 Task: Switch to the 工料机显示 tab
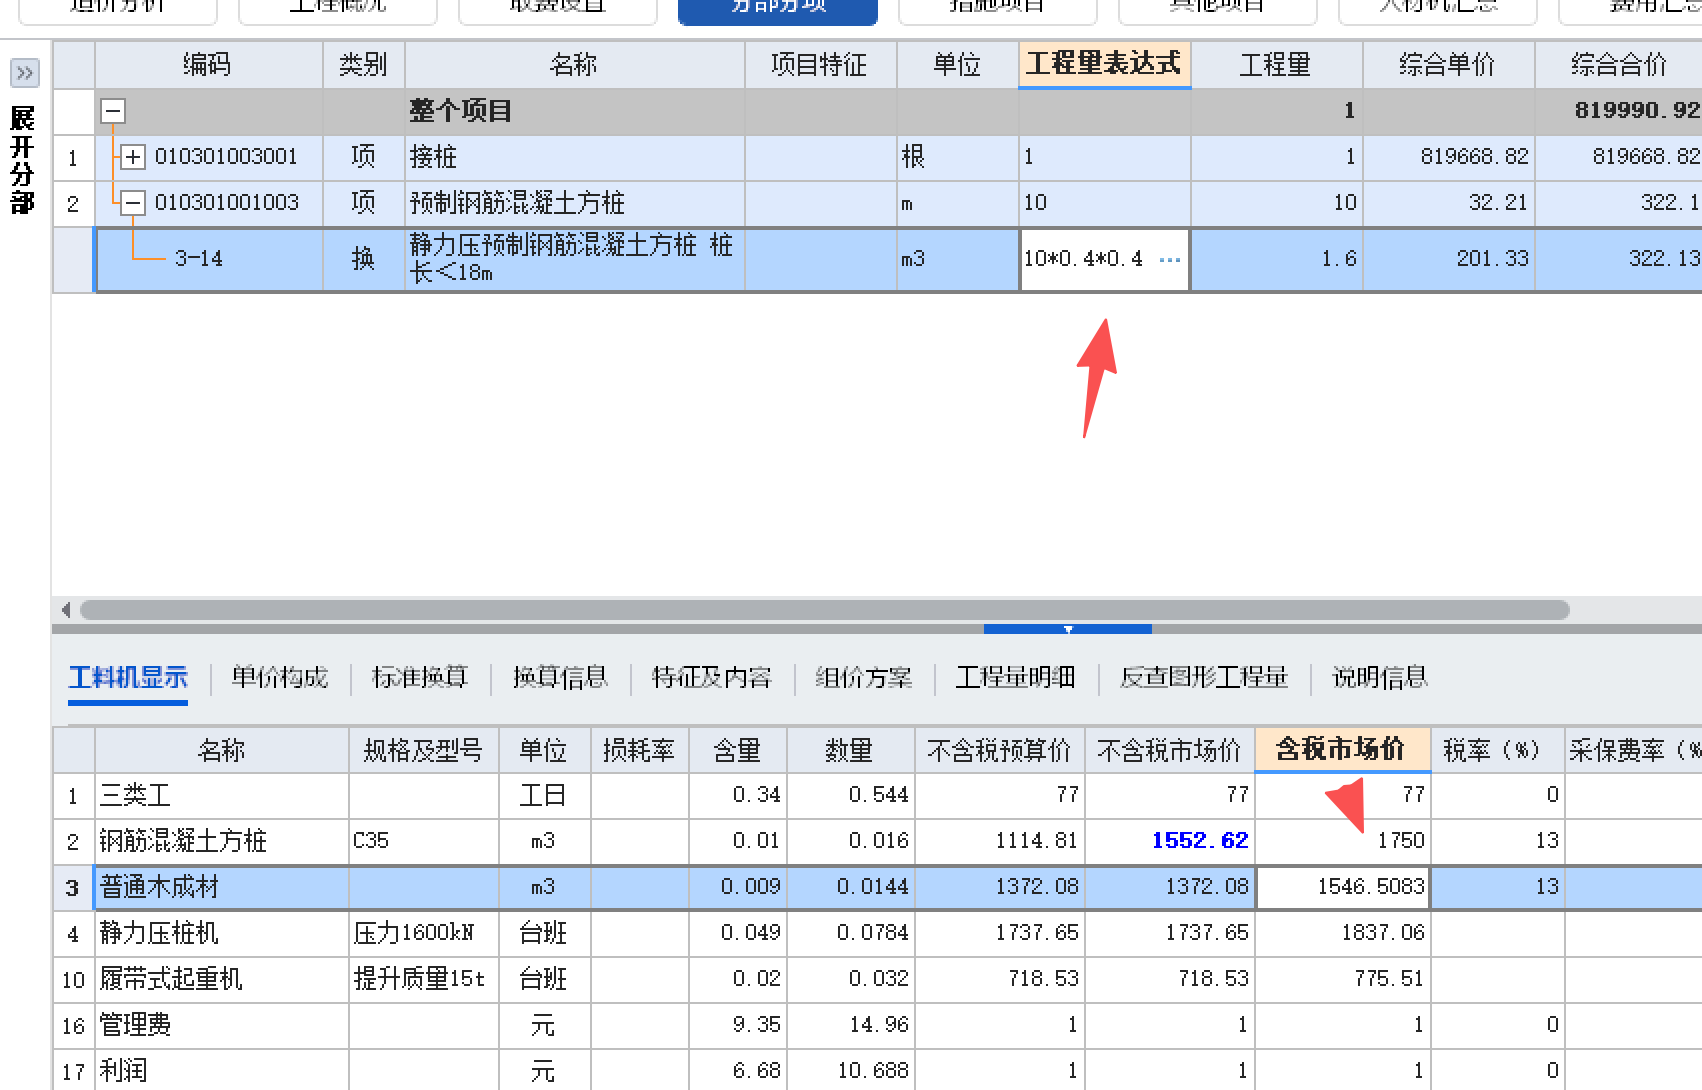click(x=128, y=678)
